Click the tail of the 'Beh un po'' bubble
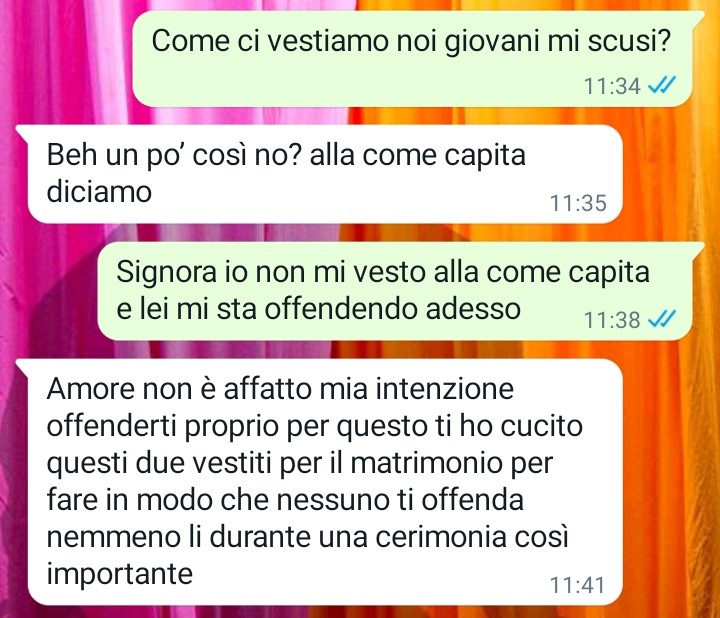 coord(22,131)
